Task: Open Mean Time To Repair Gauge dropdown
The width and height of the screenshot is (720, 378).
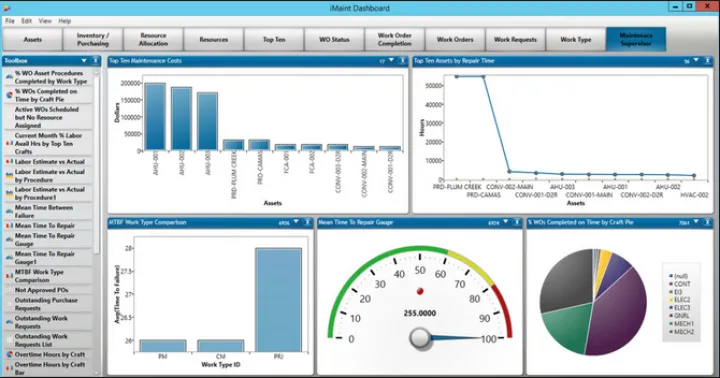Action: click(506, 222)
